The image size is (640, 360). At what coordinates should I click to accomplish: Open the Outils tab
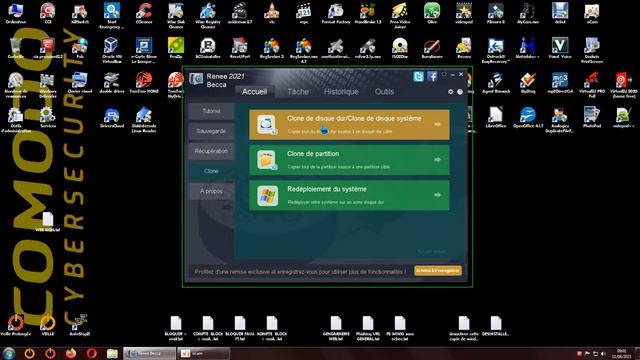384,92
